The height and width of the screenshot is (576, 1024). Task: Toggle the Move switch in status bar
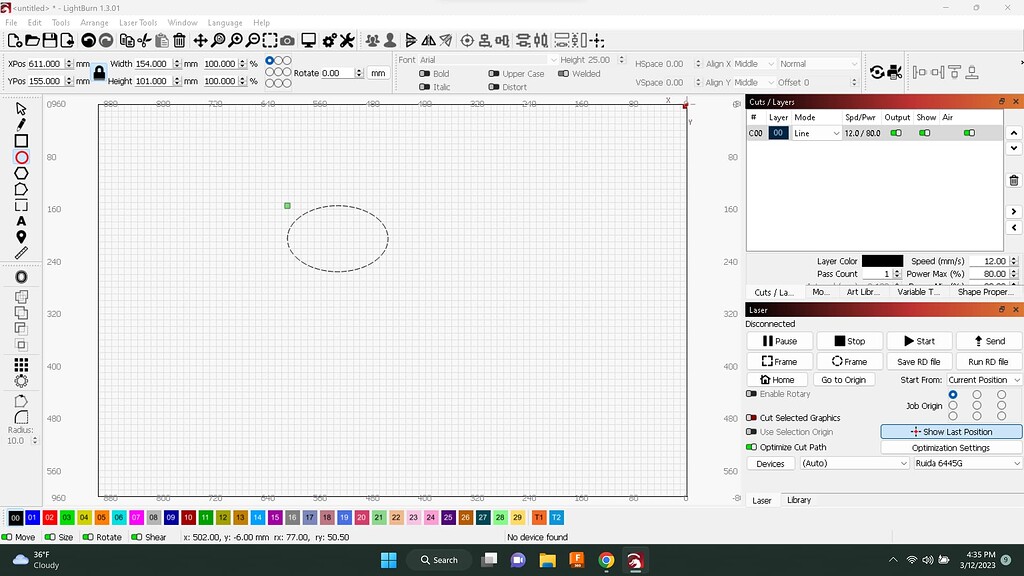[x=7, y=537]
